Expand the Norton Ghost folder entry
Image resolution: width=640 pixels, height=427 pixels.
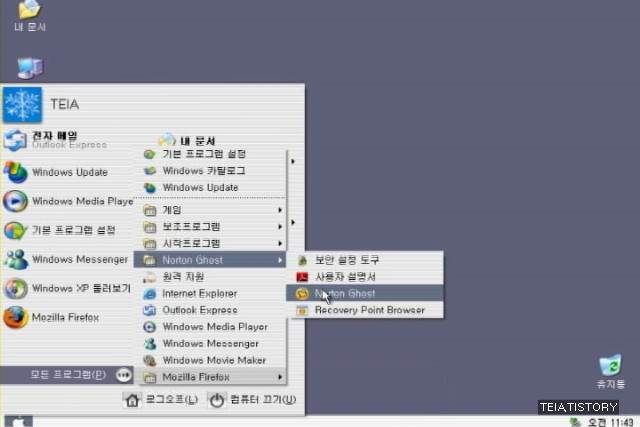tap(210, 260)
